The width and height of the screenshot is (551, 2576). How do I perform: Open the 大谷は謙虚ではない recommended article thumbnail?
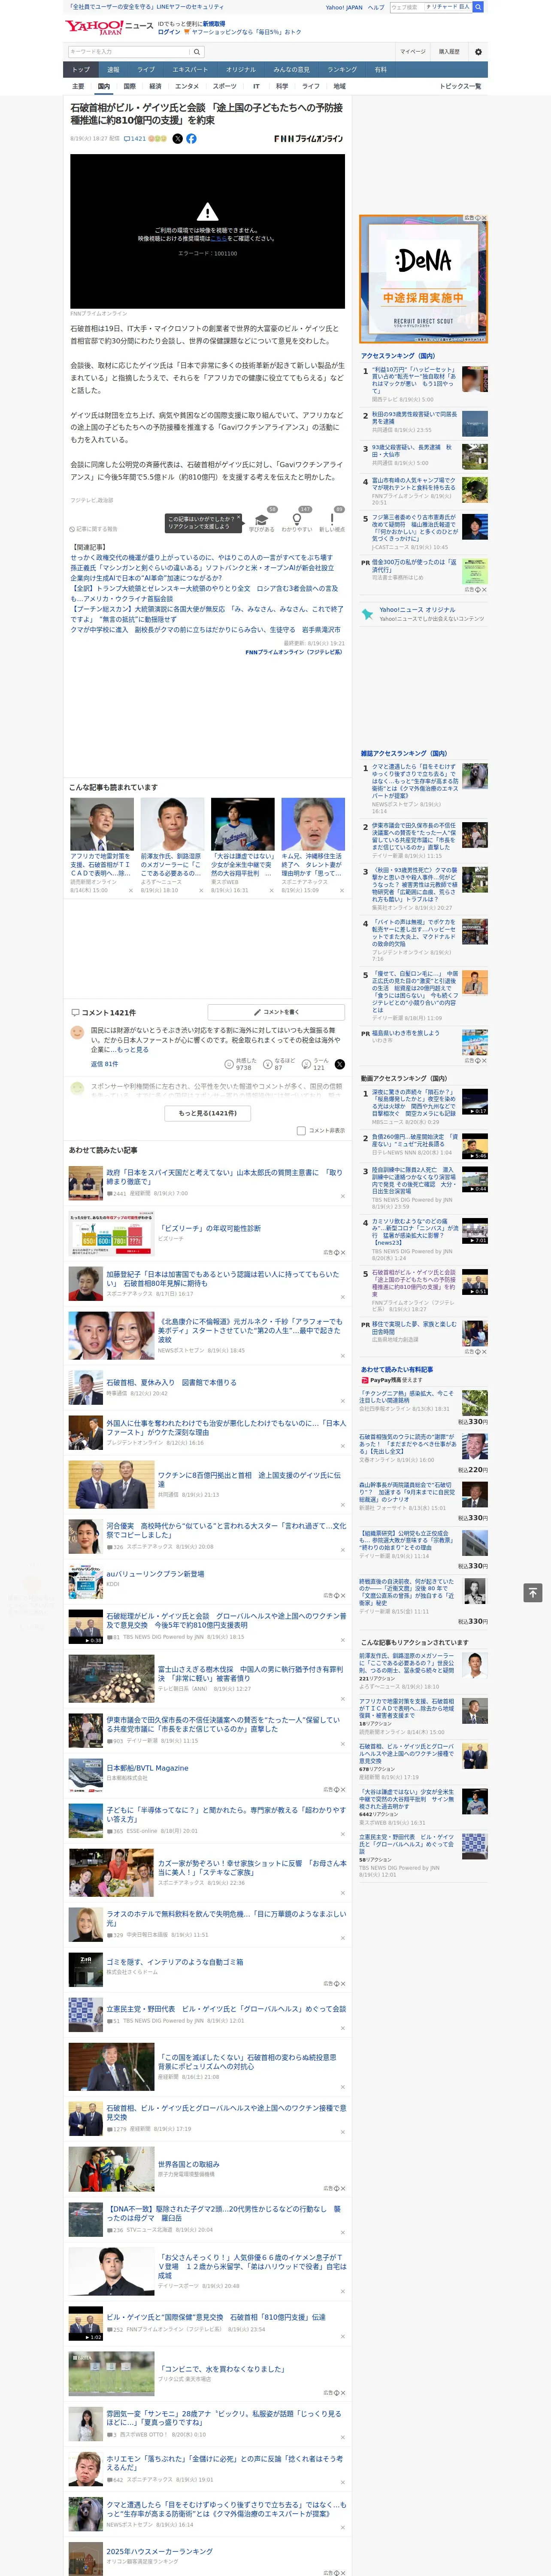(243, 823)
